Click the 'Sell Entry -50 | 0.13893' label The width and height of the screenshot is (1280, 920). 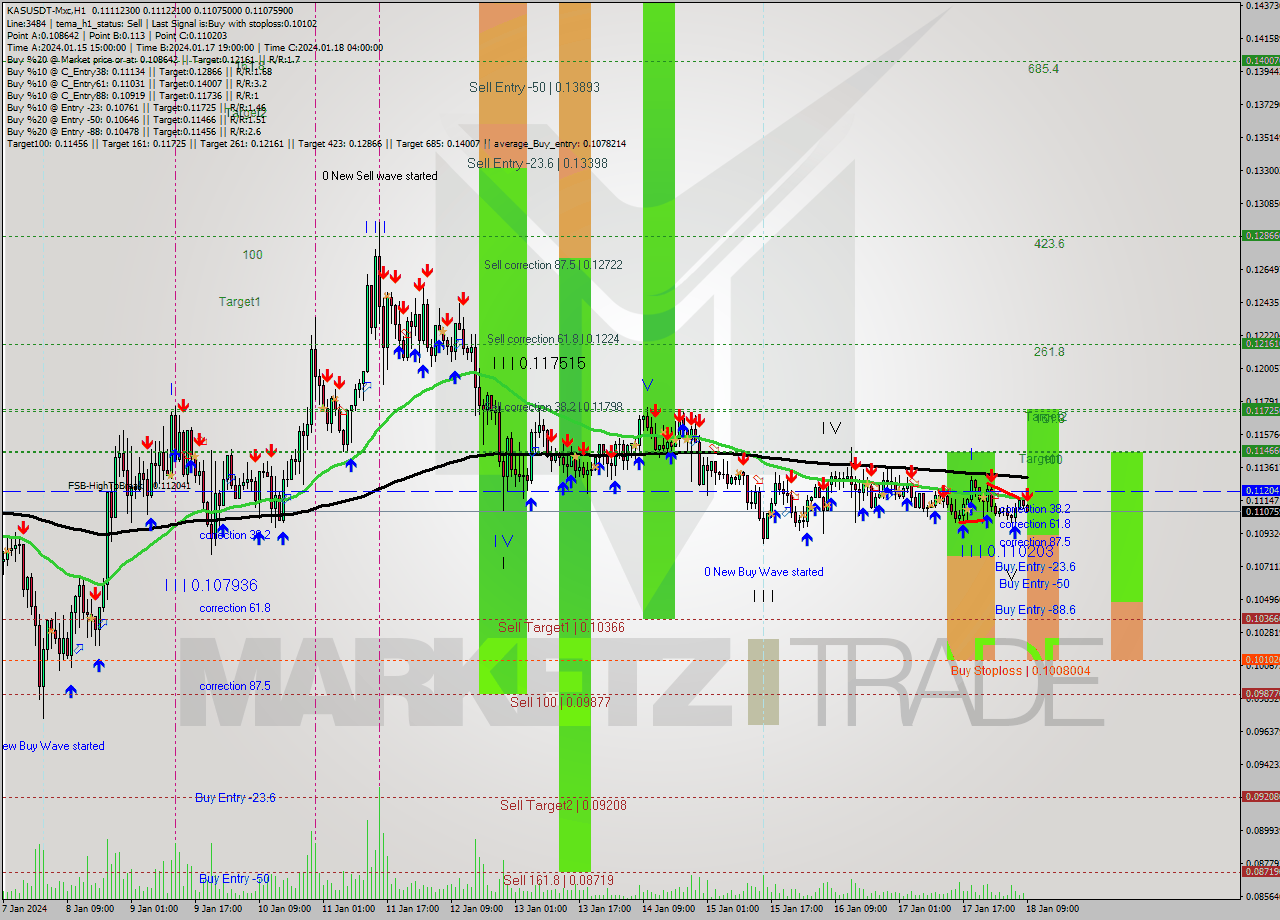[534, 88]
